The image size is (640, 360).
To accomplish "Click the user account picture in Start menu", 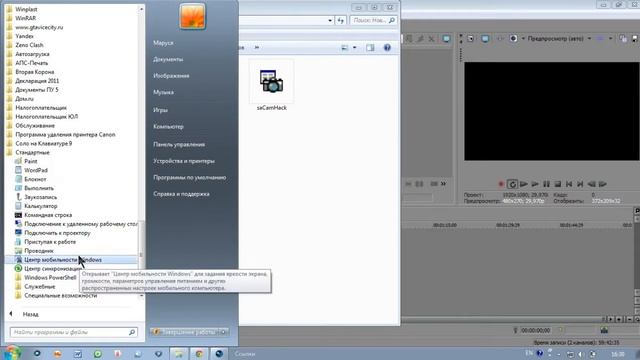I will click(x=192, y=16).
